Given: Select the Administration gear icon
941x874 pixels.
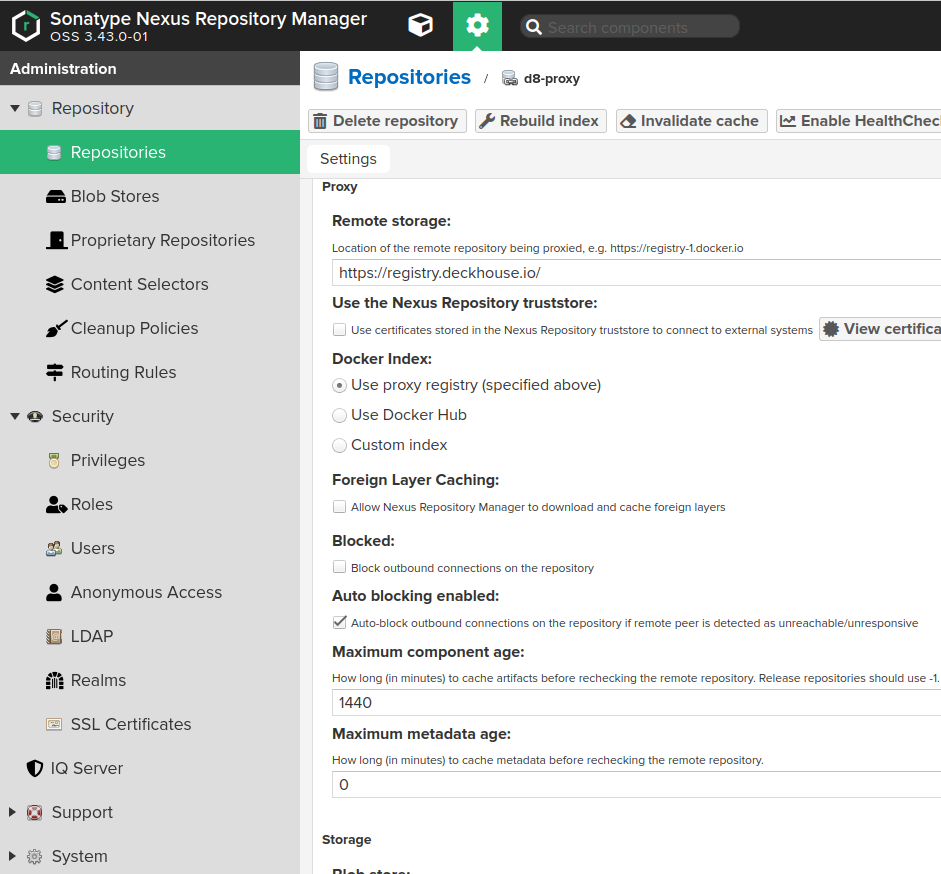Looking at the screenshot, I should (478, 25).
